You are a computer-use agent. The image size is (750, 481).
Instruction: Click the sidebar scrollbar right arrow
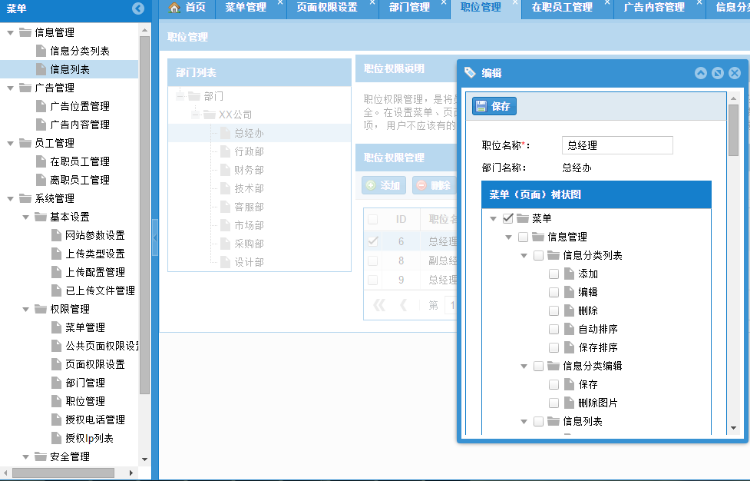click(132, 472)
